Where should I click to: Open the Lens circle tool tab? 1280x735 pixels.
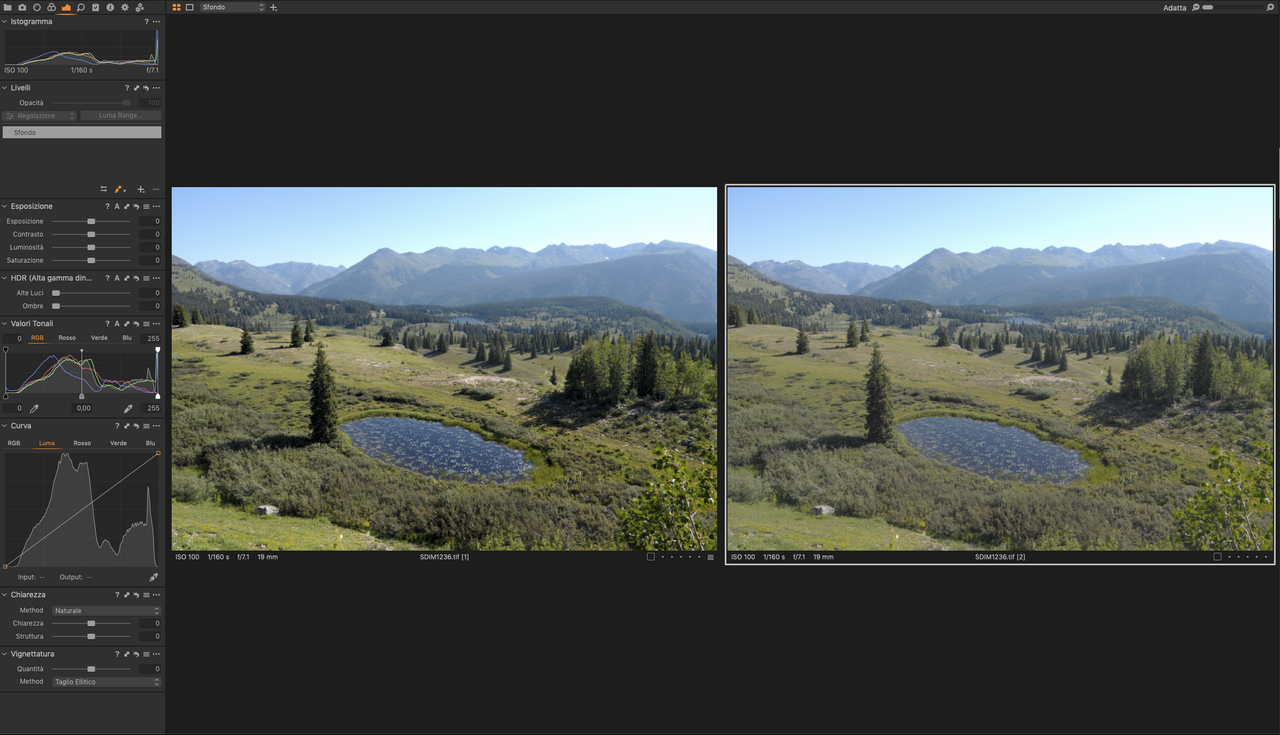(37, 7)
